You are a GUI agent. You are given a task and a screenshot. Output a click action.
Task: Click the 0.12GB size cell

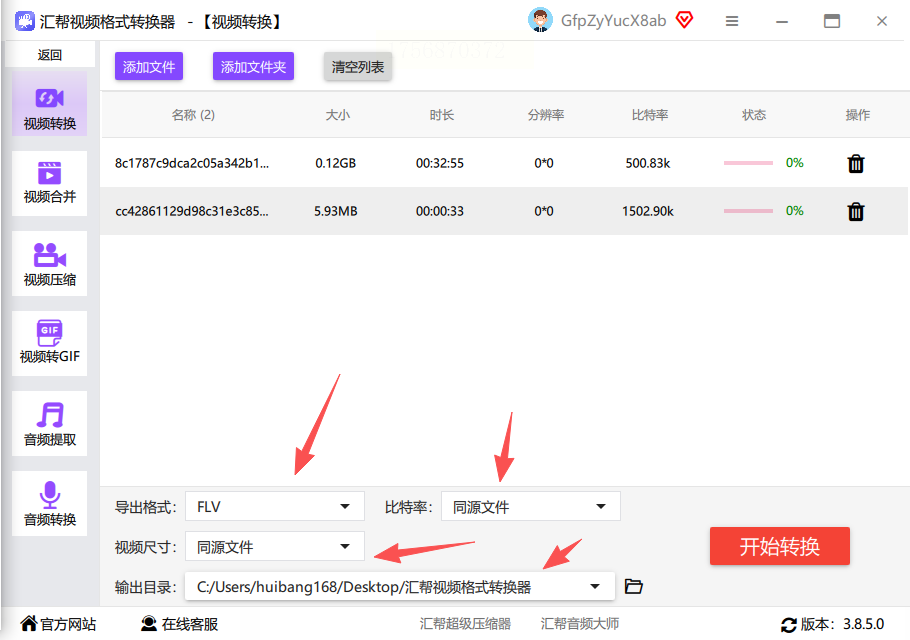[335, 163]
